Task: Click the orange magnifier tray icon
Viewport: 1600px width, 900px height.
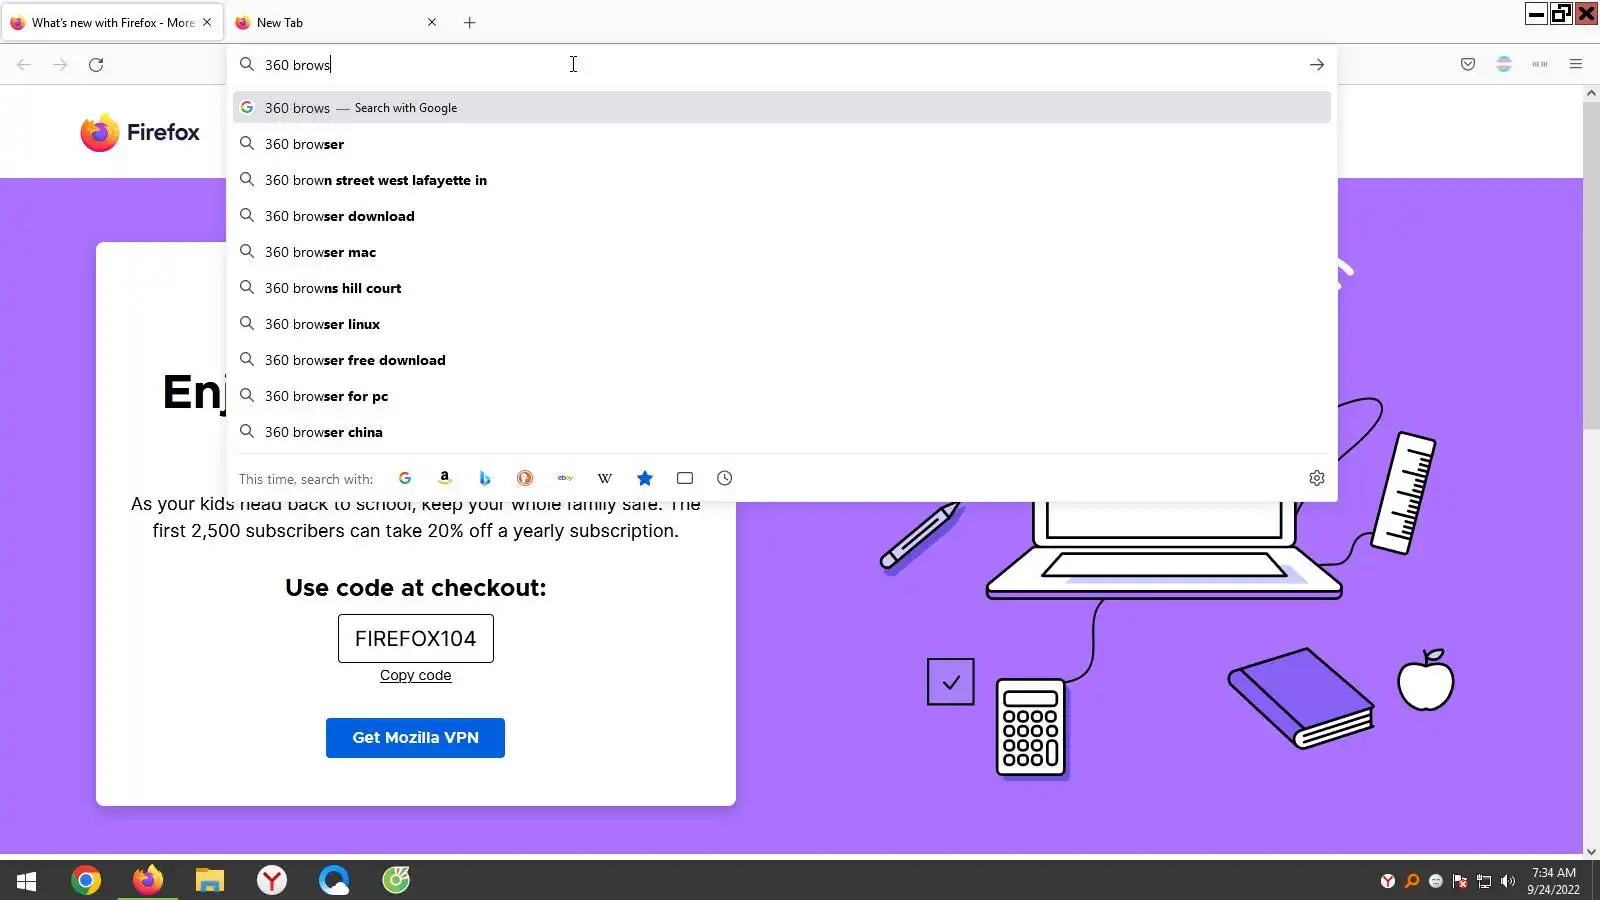Action: (x=1412, y=881)
